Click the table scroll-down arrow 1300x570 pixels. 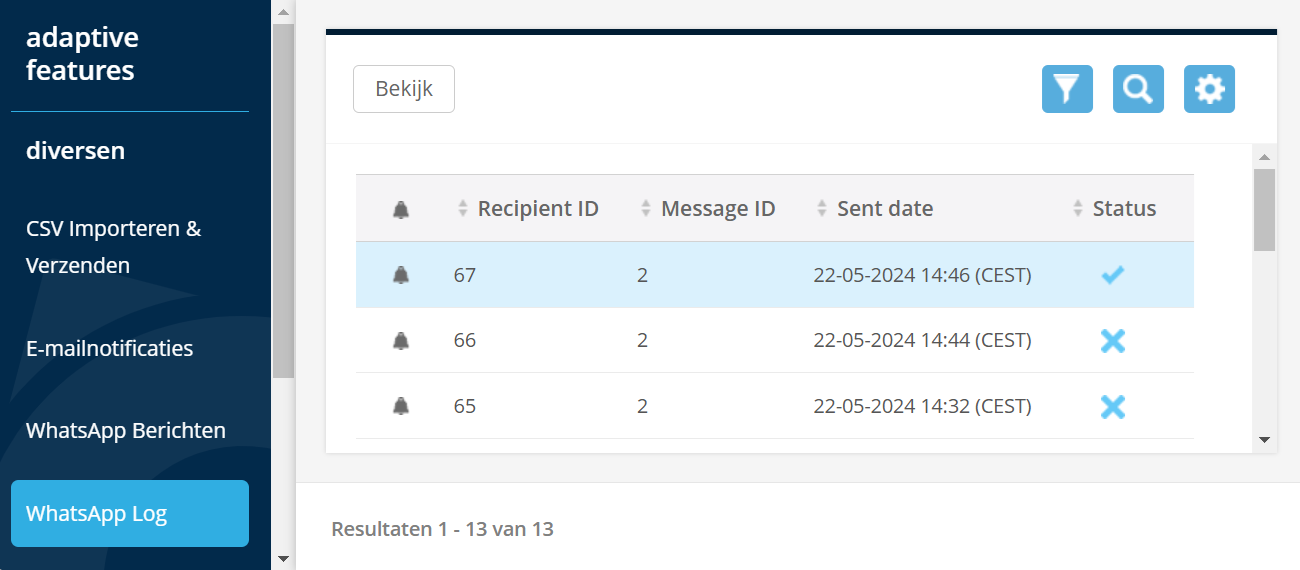click(1264, 439)
